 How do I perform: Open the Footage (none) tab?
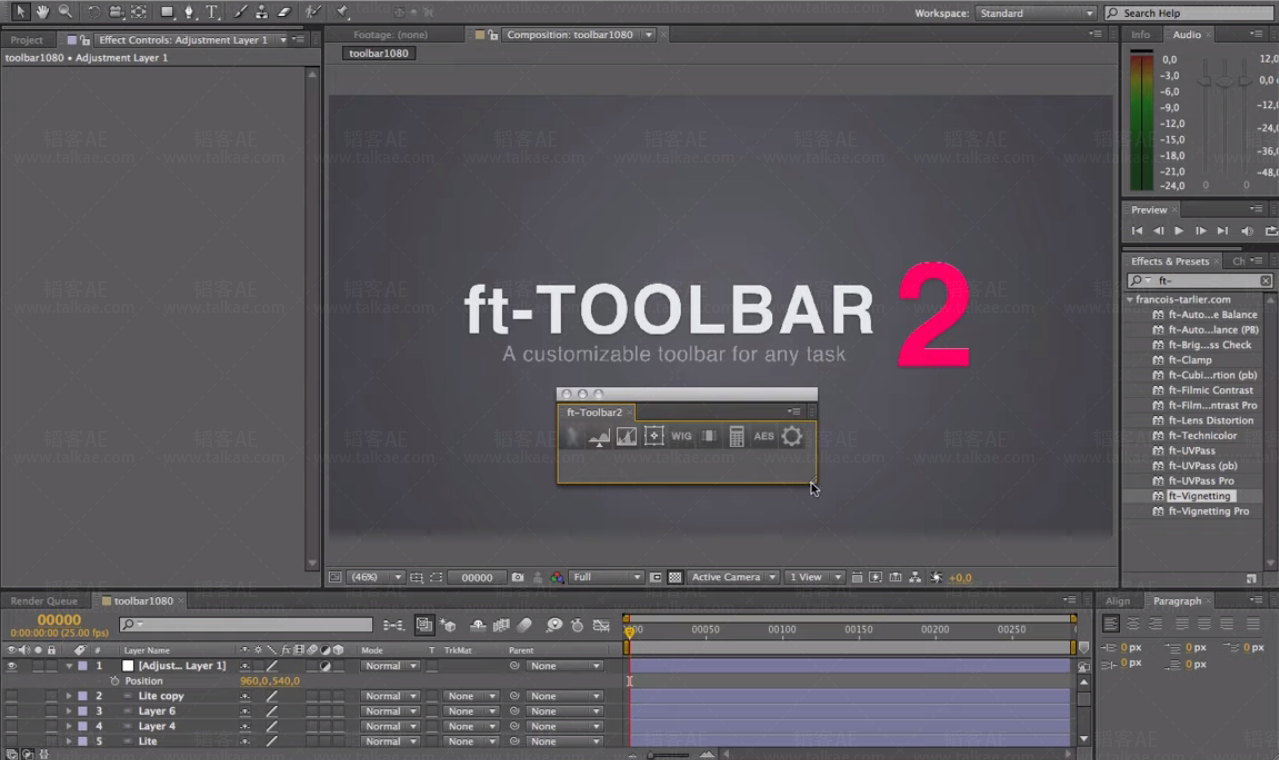[390, 34]
